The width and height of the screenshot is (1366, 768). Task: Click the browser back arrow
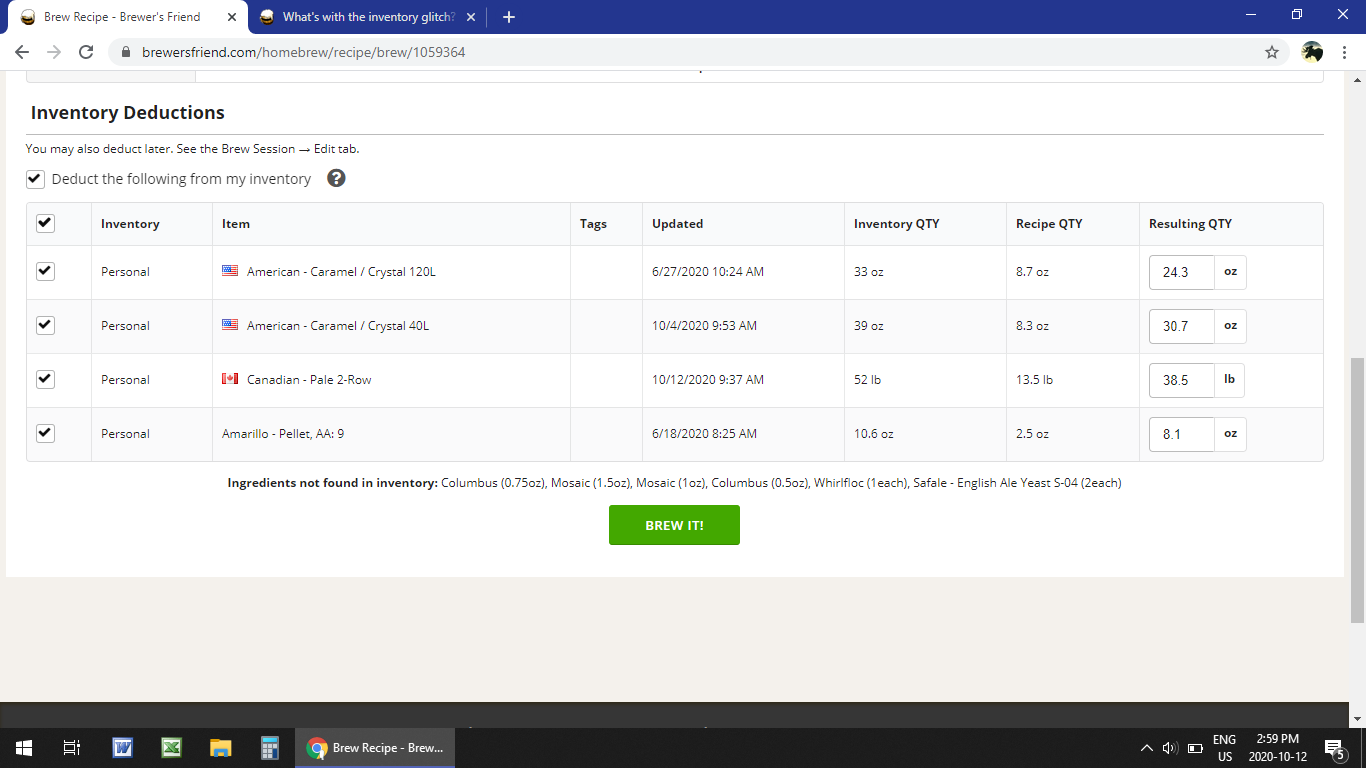tap(22, 52)
